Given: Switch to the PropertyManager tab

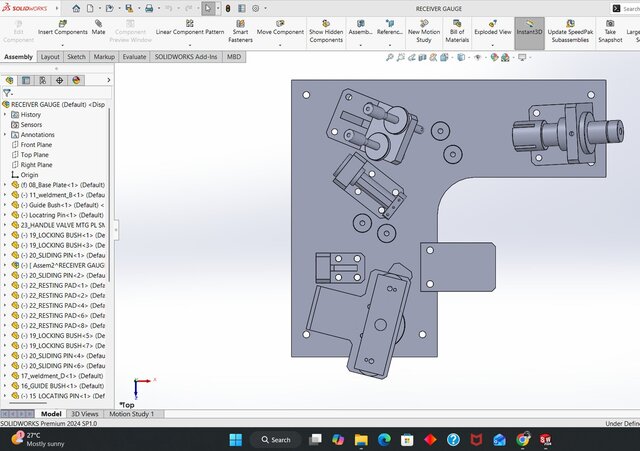Looking at the screenshot, I should [x=26, y=80].
